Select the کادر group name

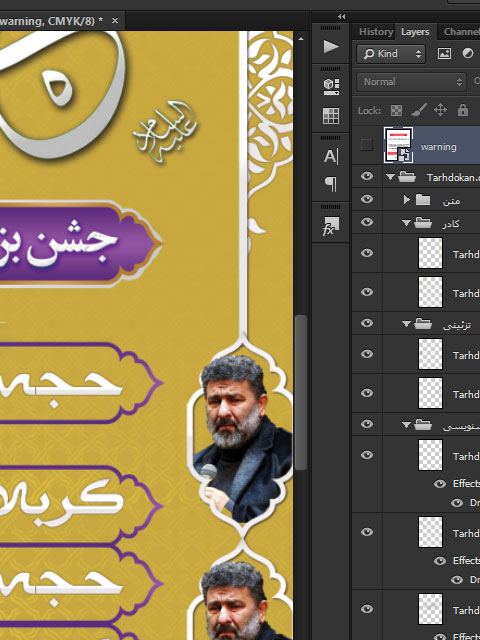point(450,224)
